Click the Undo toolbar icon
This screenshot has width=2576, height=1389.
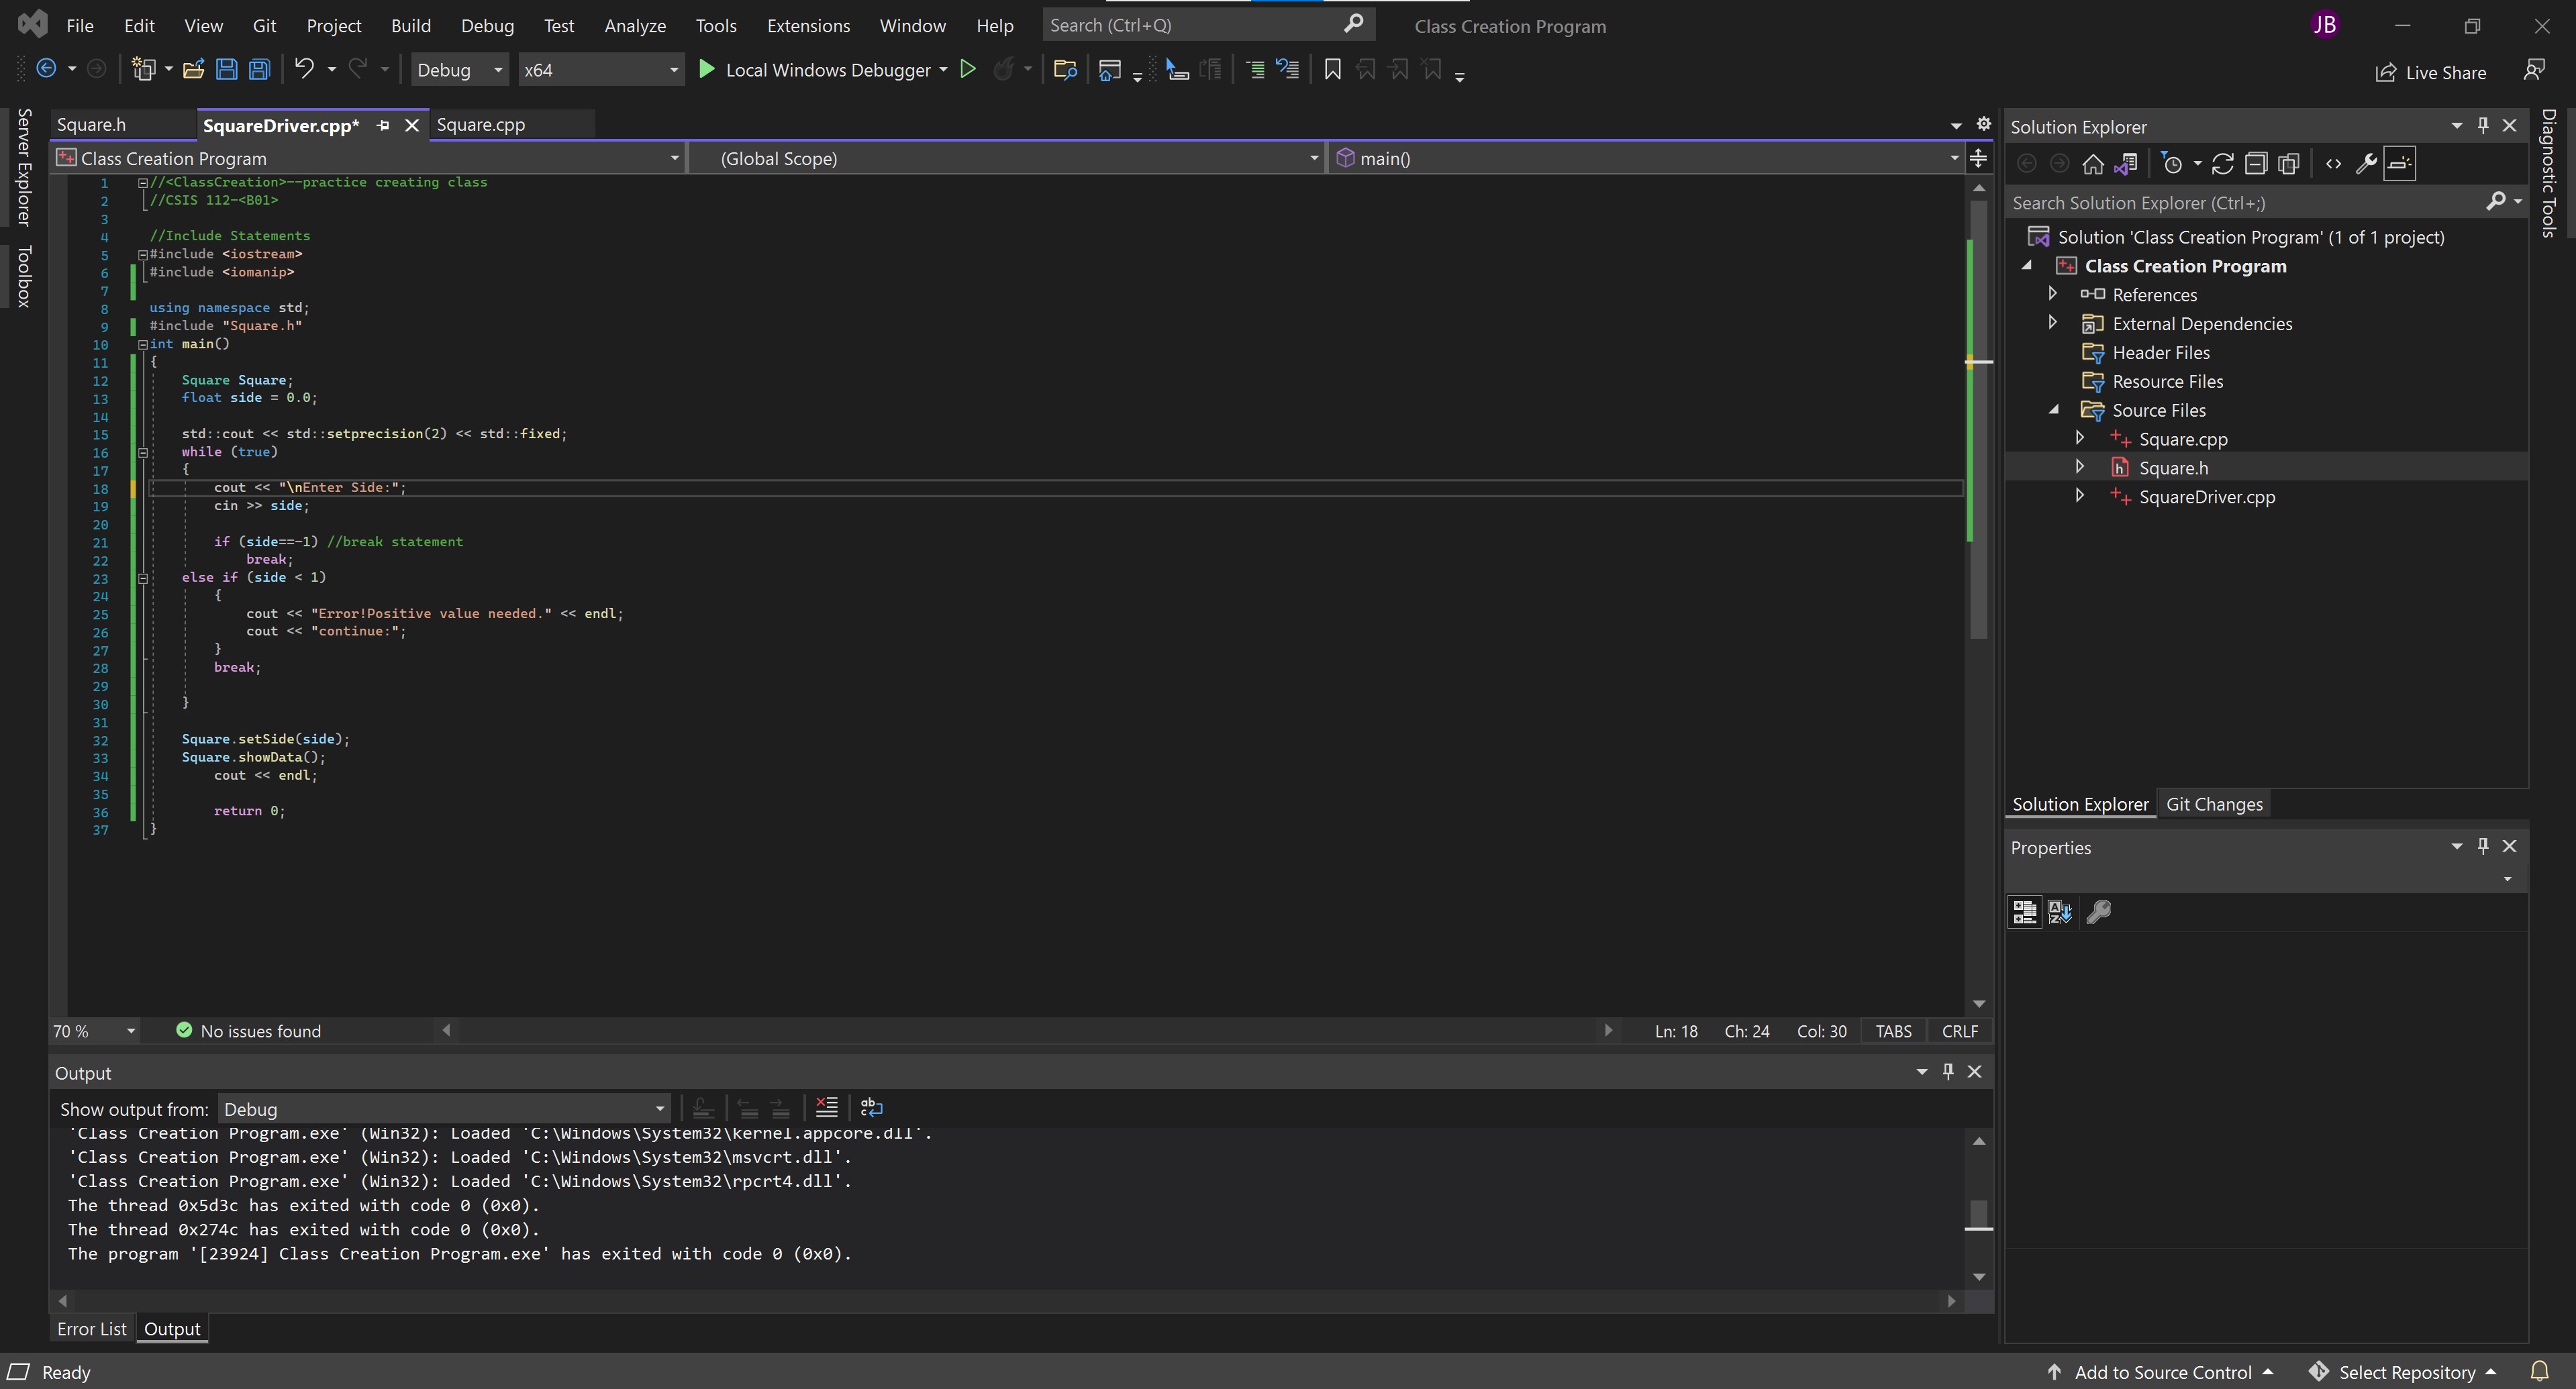(304, 70)
